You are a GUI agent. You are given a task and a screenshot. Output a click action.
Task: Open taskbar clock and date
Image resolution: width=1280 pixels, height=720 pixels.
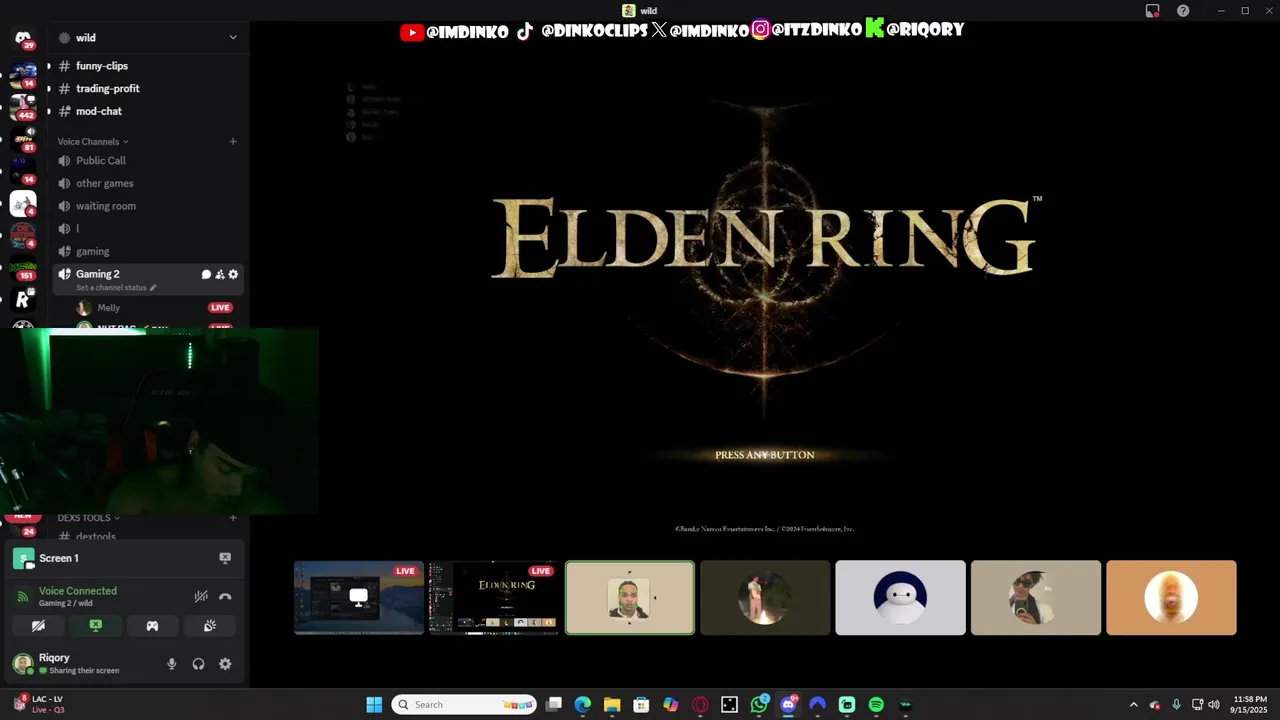pyautogui.click(x=1250, y=704)
